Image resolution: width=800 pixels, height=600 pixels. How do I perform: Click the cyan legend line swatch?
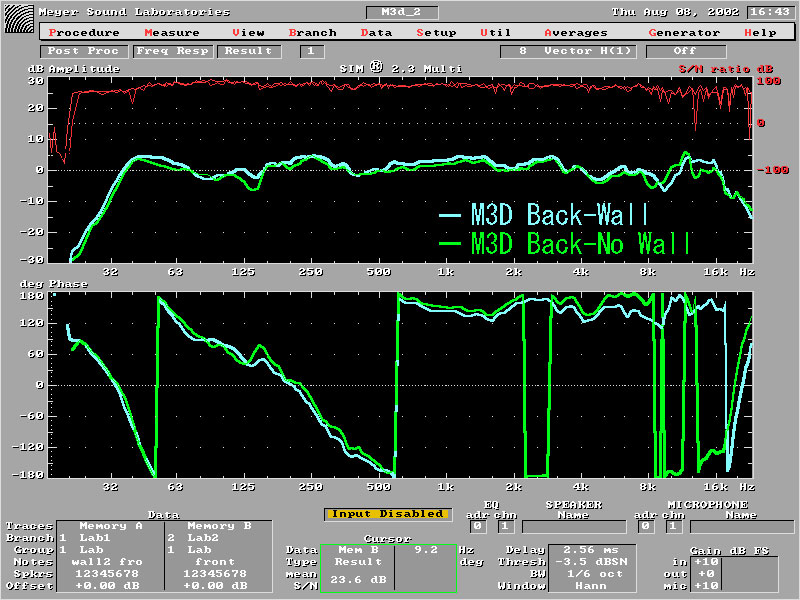pyautogui.click(x=450, y=216)
